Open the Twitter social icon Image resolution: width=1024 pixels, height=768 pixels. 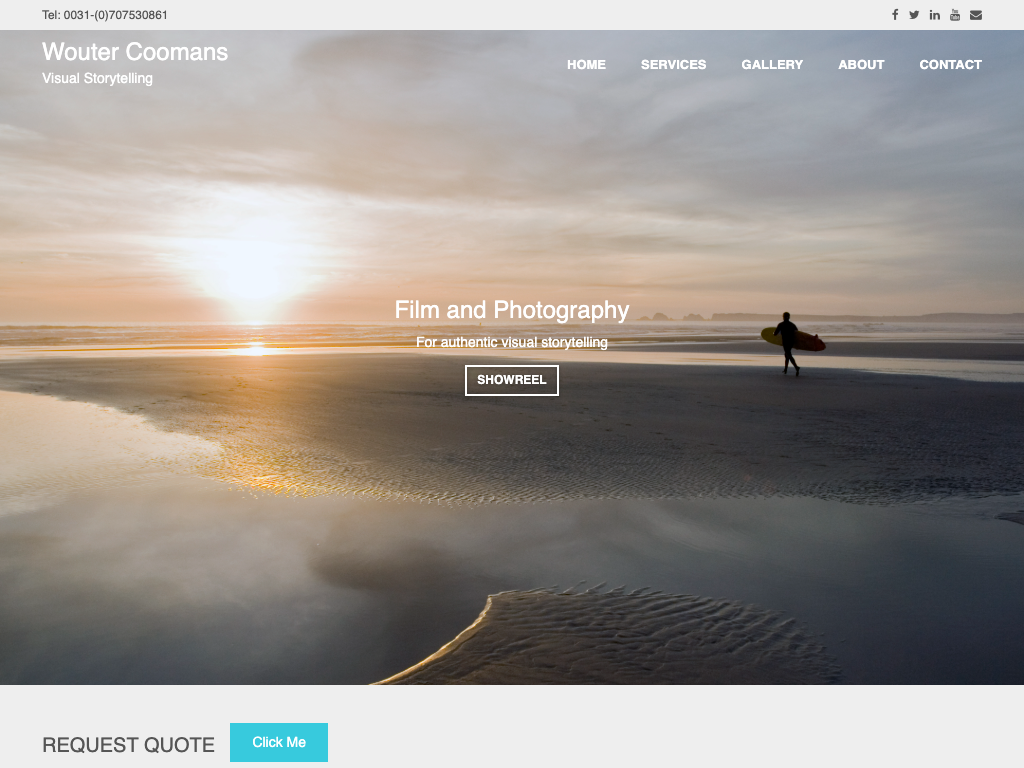[914, 15]
